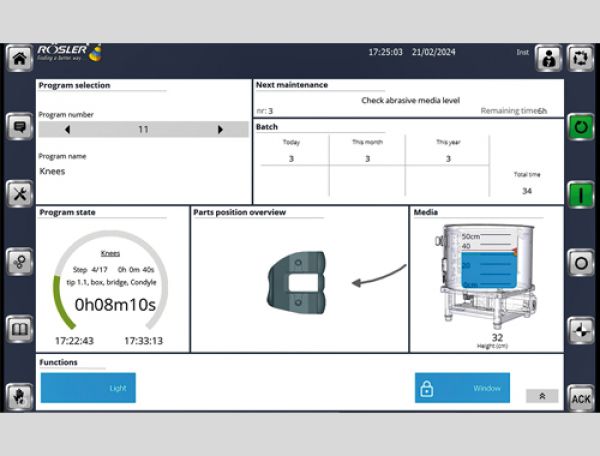Open the process nodes sidebar icon
The width and height of the screenshot is (600, 456).
(x=19, y=262)
